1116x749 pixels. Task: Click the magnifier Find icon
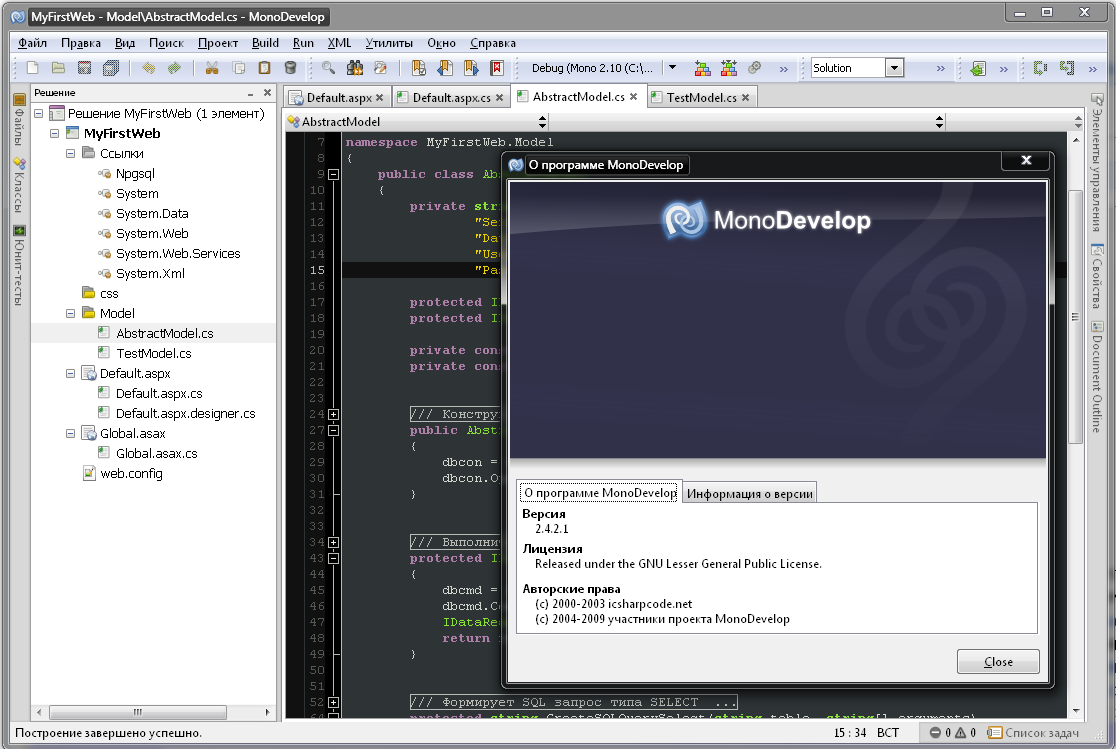[x=328, y=68]
